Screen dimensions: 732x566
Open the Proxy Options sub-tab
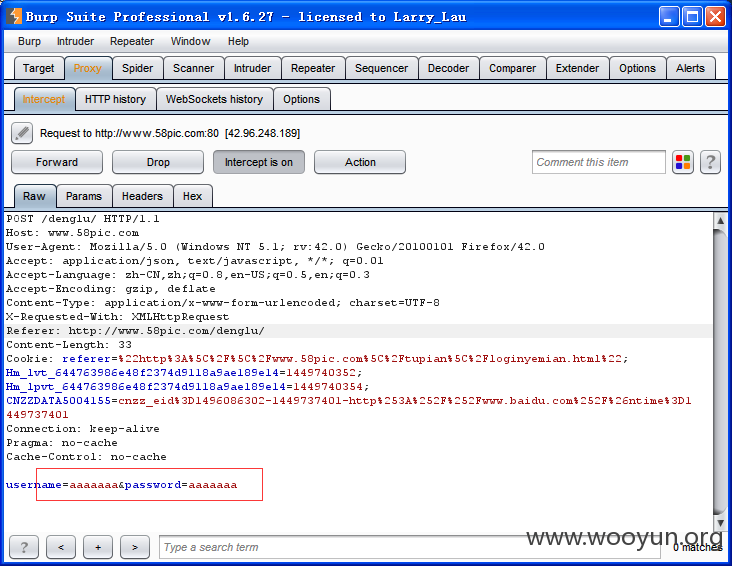coord(301,99)
